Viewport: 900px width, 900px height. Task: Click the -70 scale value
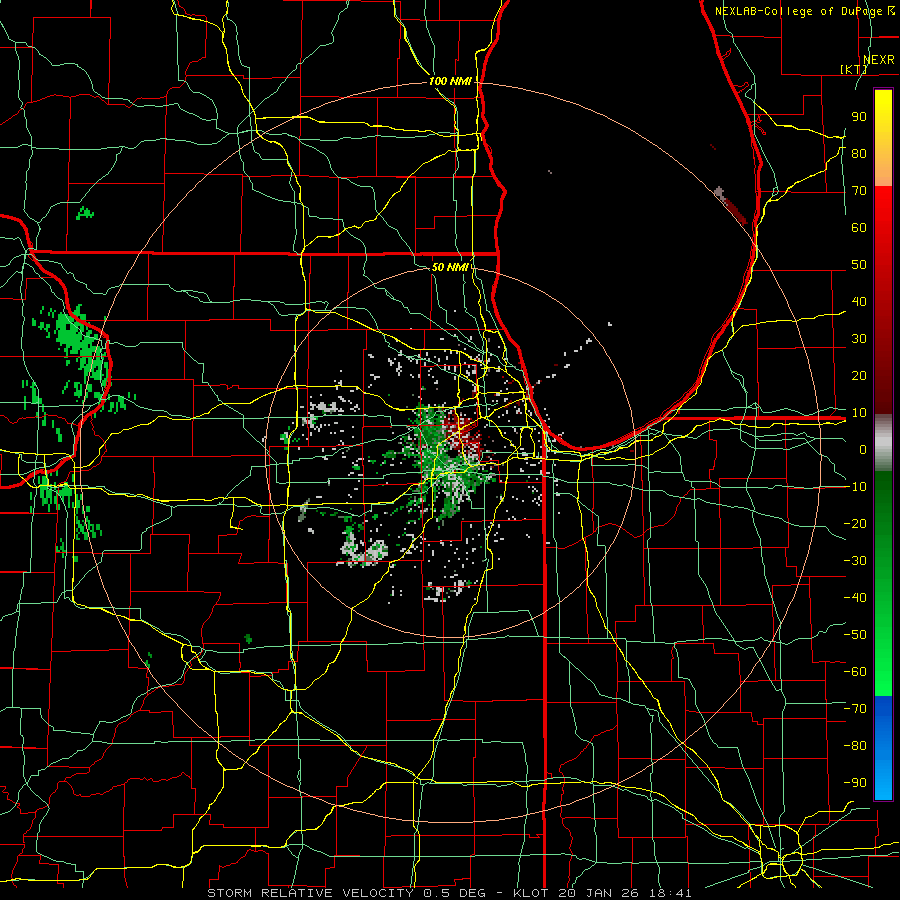click(x=855, y=709)
